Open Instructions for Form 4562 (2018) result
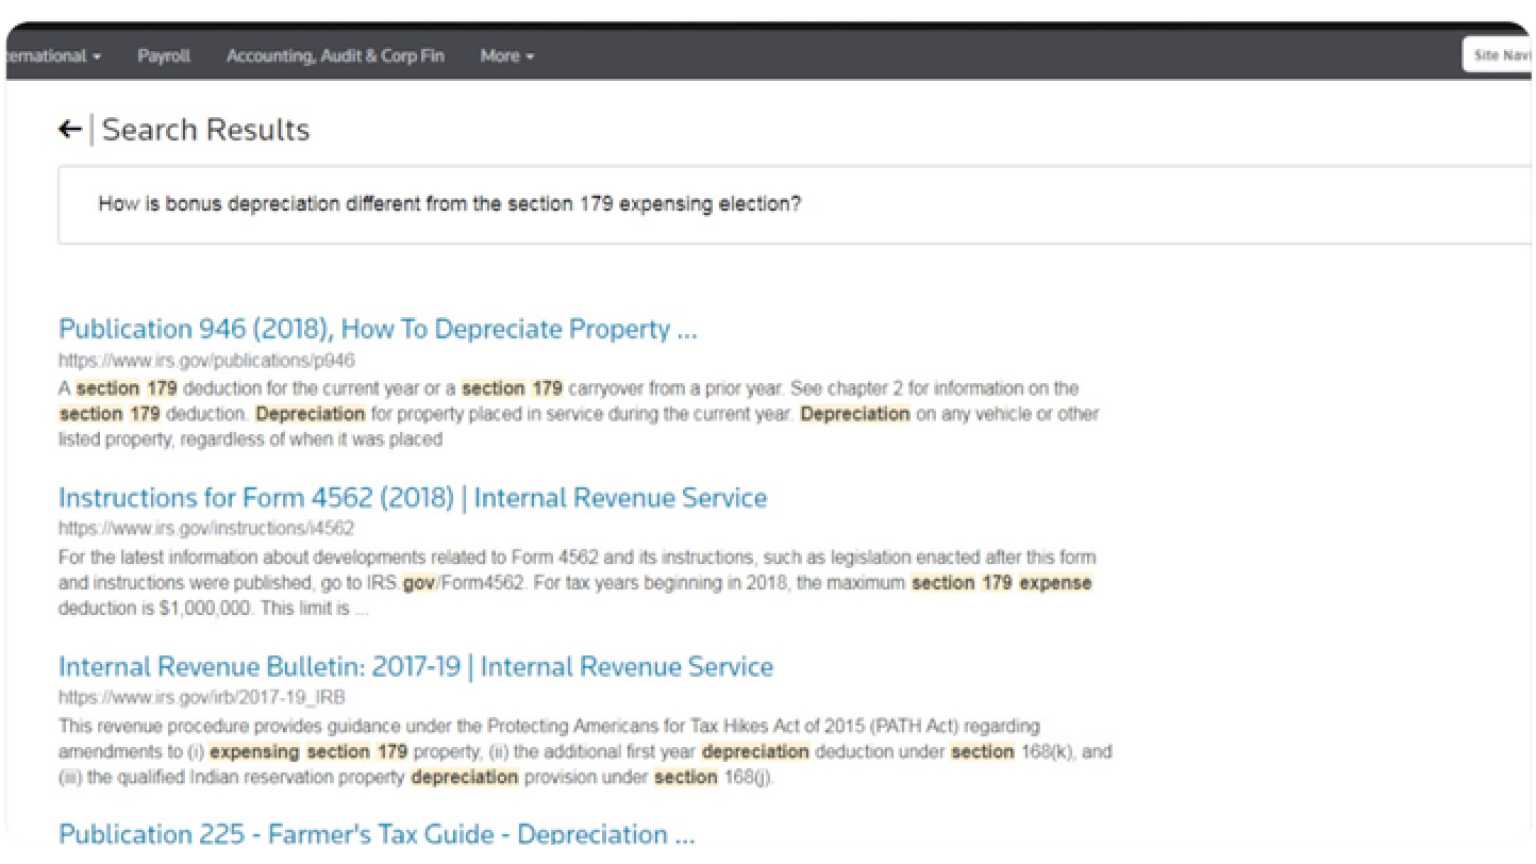Image resolution: width=1536 pixels, height=864 pixels. coord(412,498)
